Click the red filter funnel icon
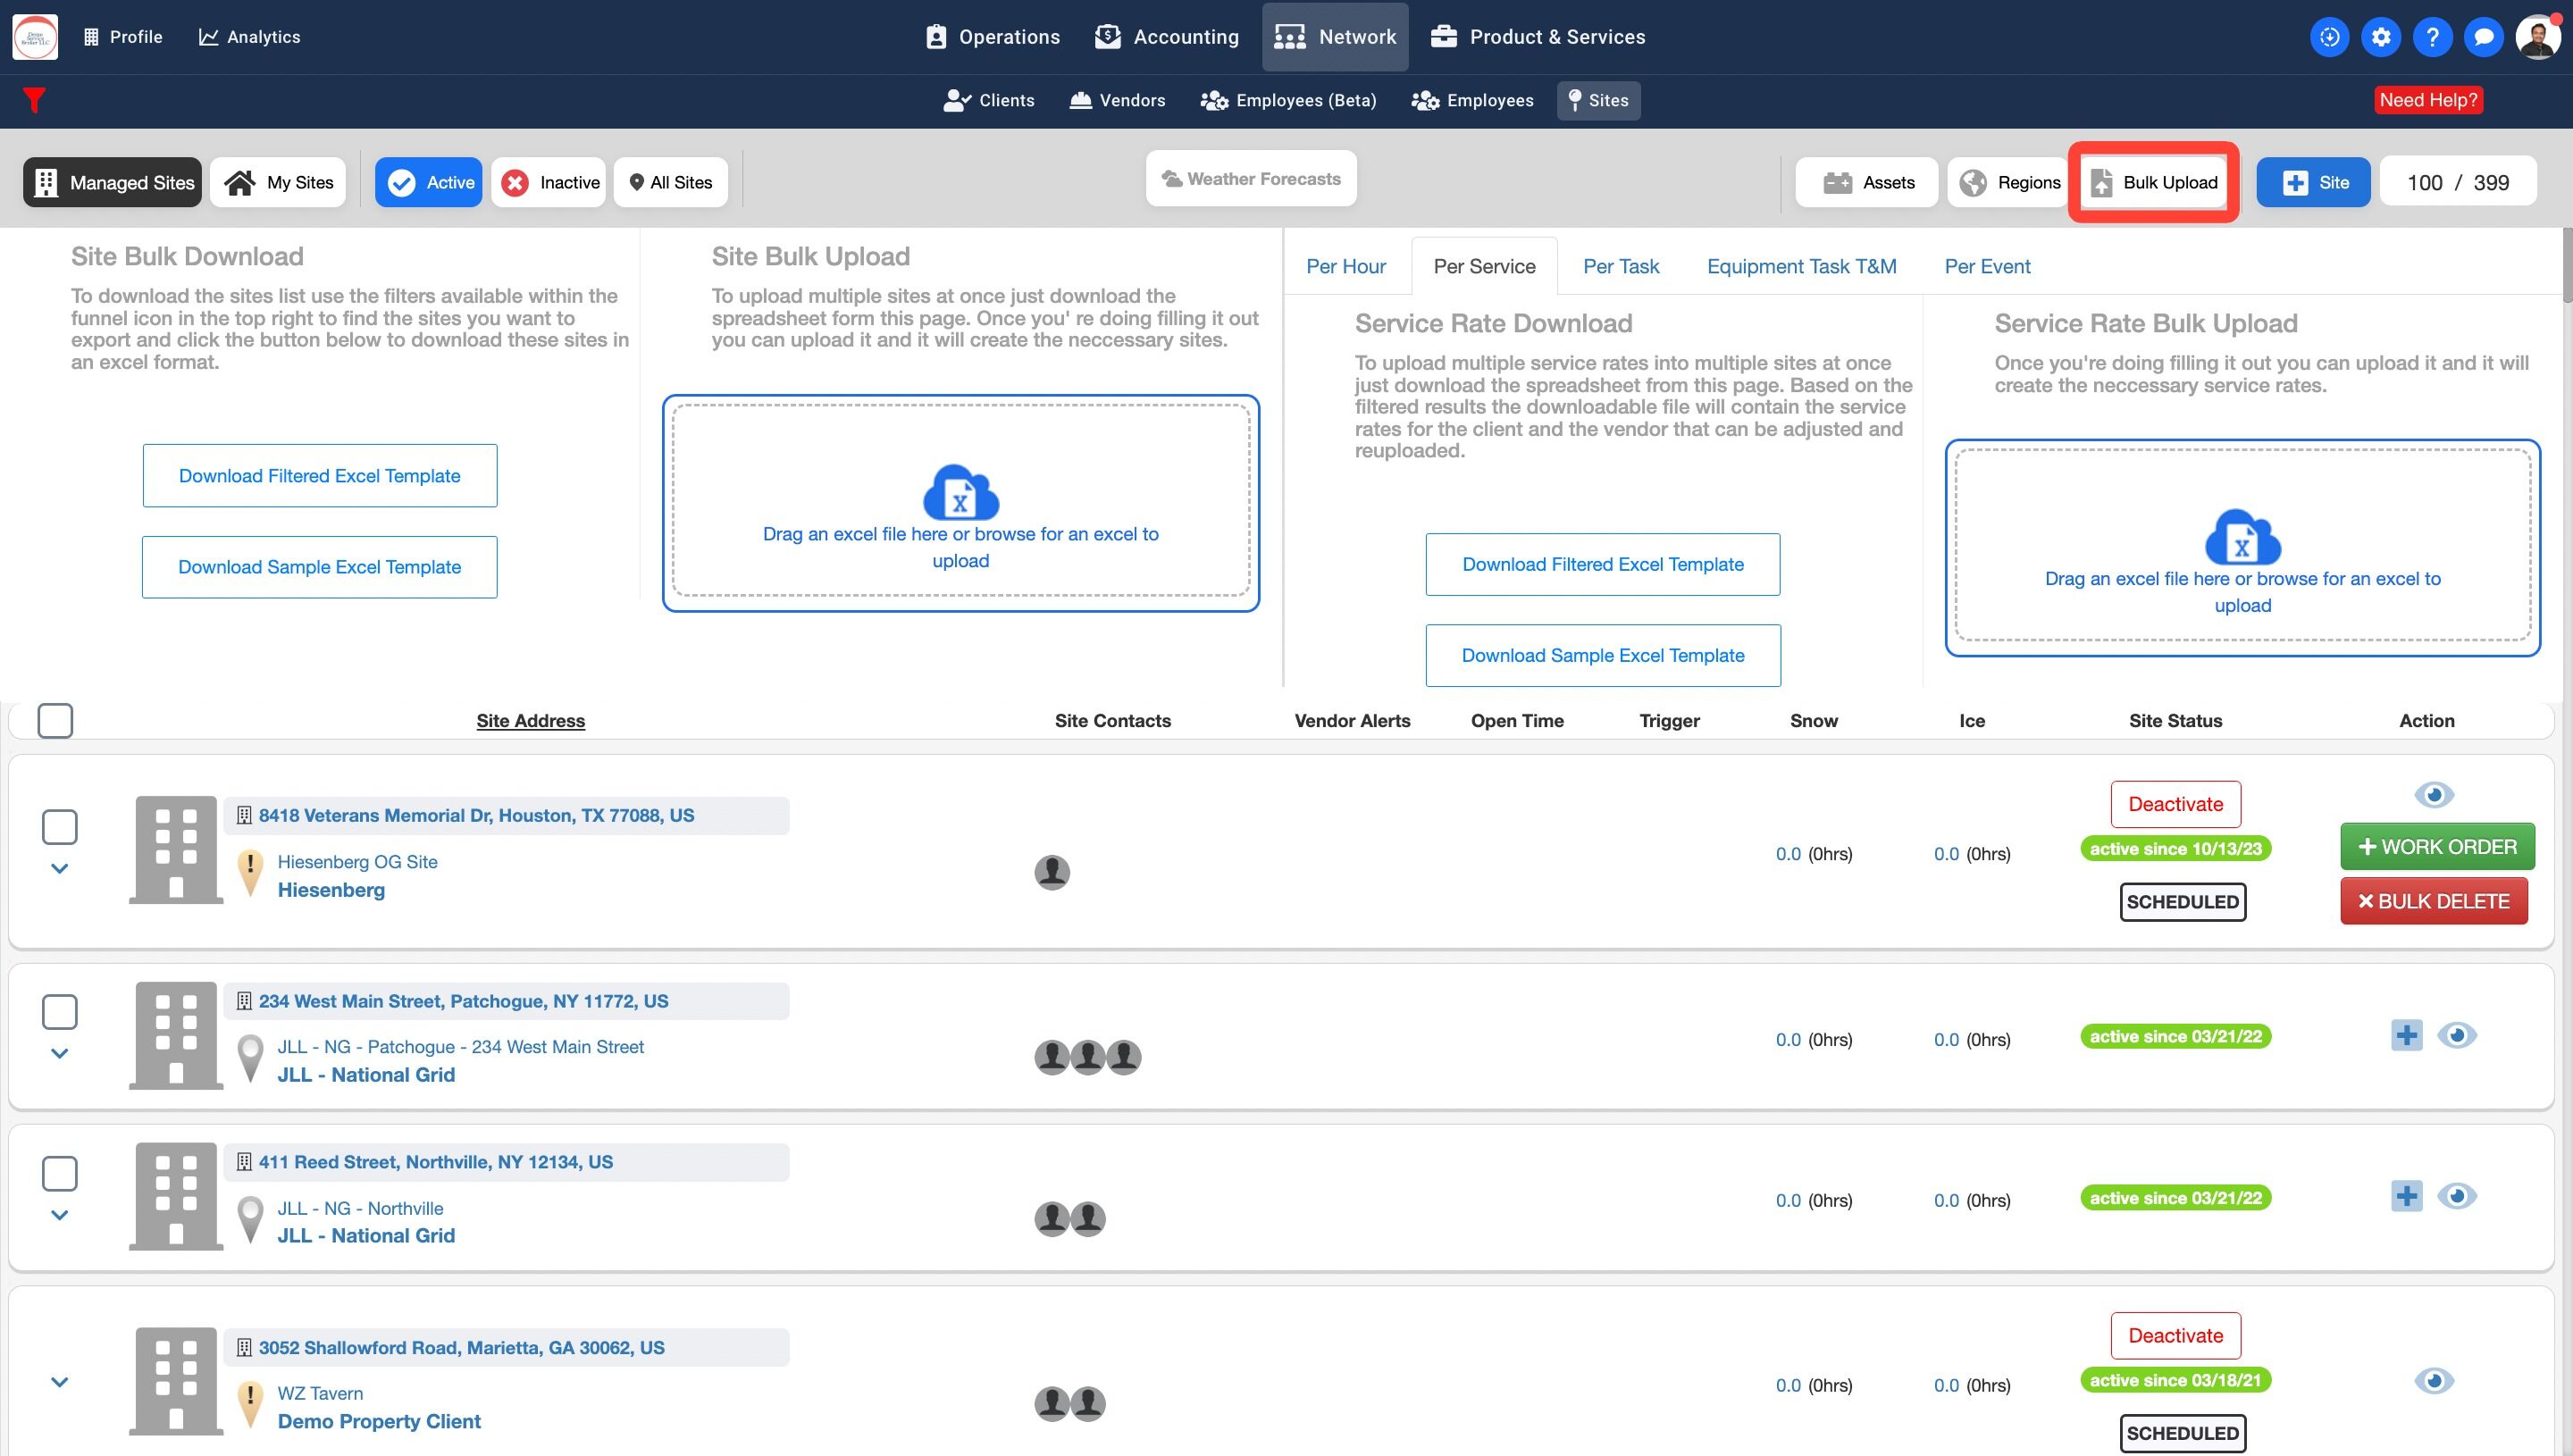 pyautogui.click(x=34, y=100)
